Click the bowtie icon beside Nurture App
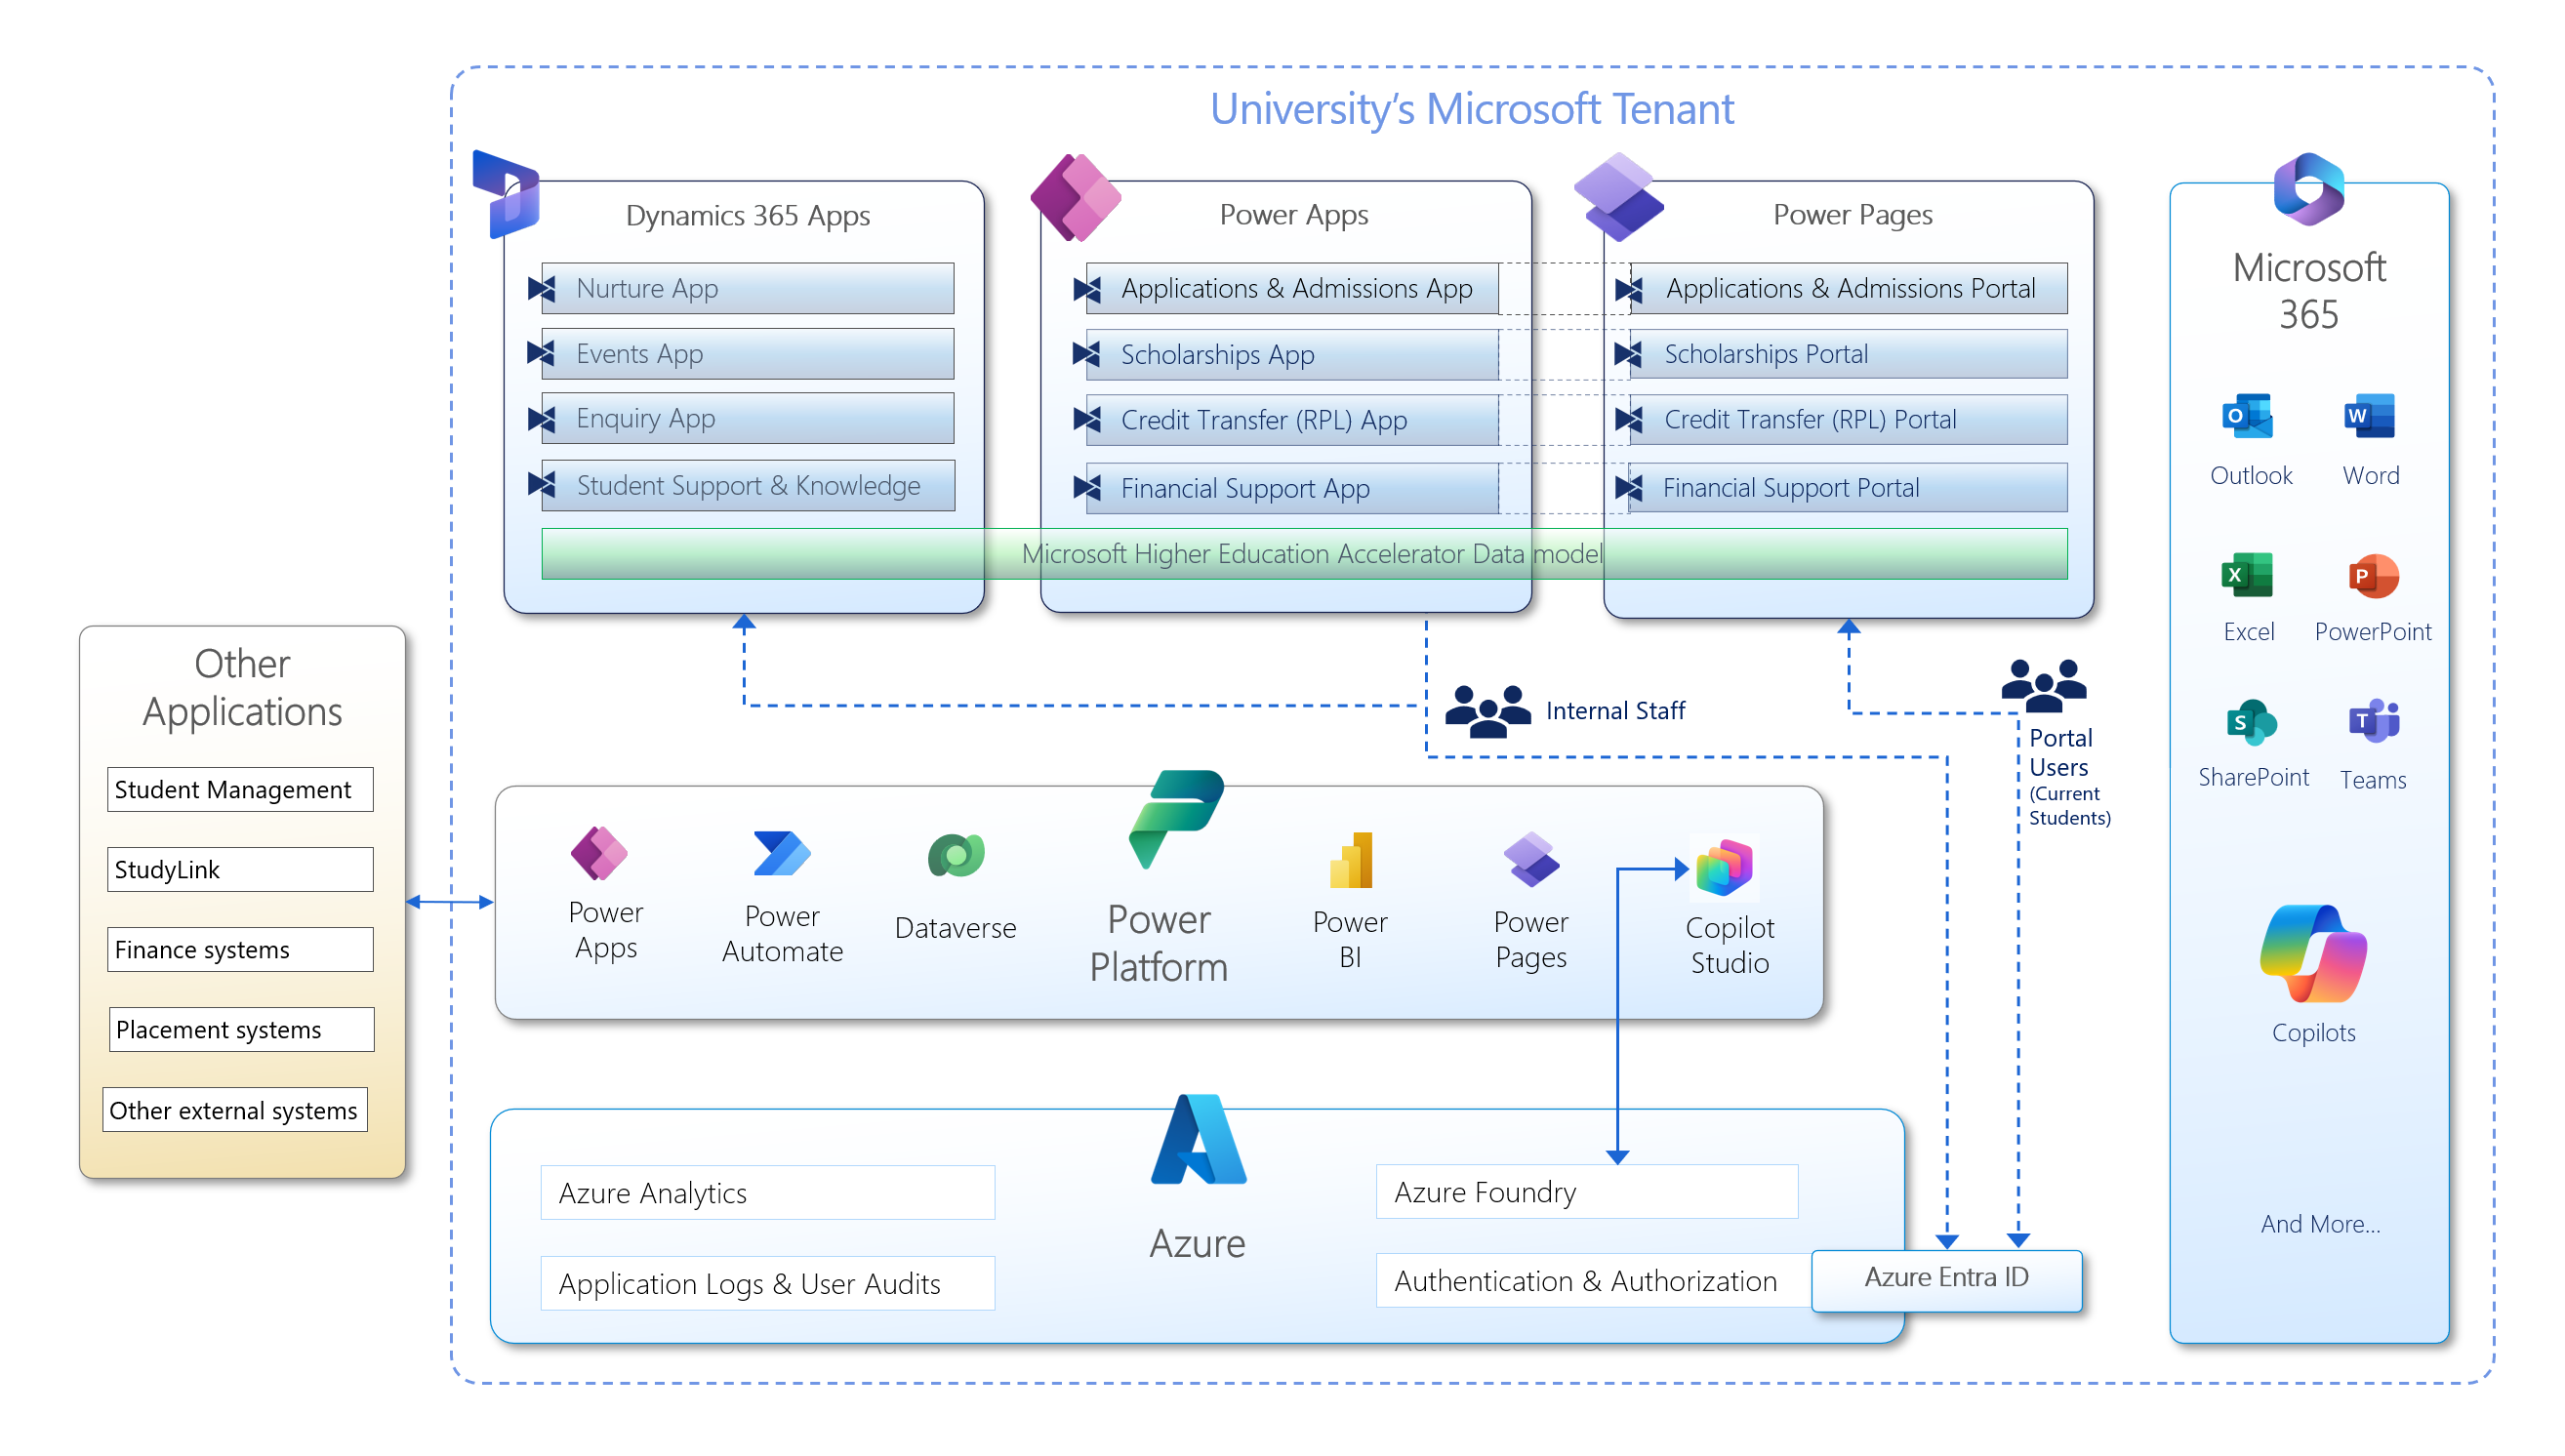This screenshot has width=2565, height=1456. [x=541, y=289]
